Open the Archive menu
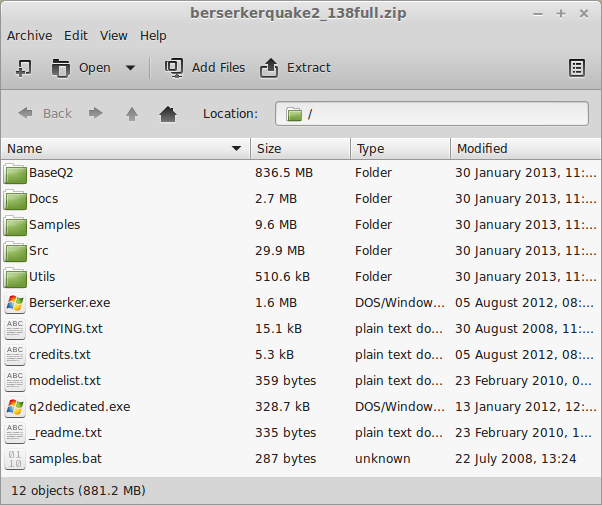The width and height of the screenshot is (602, 505). pyautogui.click(x=30, y=36)
